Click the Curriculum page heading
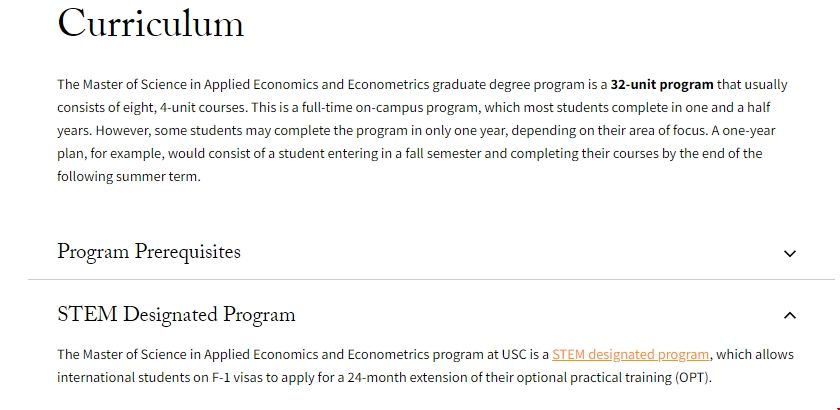Image resolution: width=840 pixels, height=410 pixels. [150, 24]
